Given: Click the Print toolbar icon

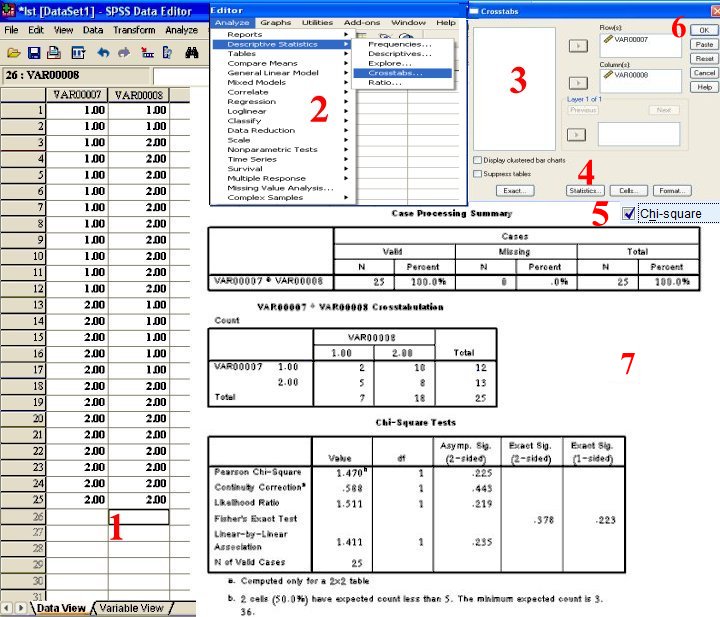Looking at the screenshot, I should [54, 53].
